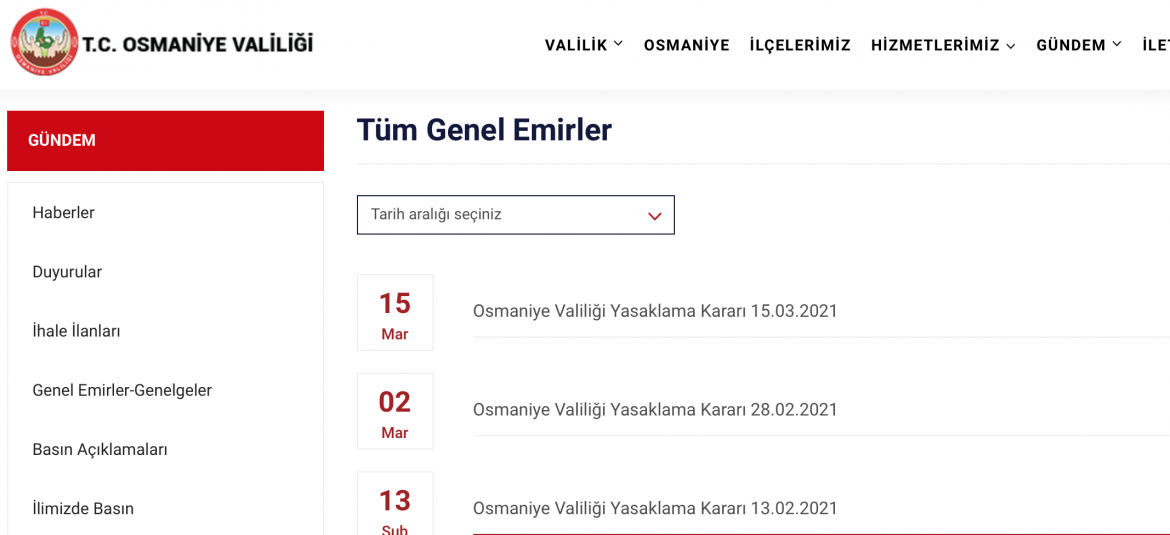1170x535 pixels.
Task: Open the Tarih aralığı seçiniz date selector
Action: tap(516, 215)
